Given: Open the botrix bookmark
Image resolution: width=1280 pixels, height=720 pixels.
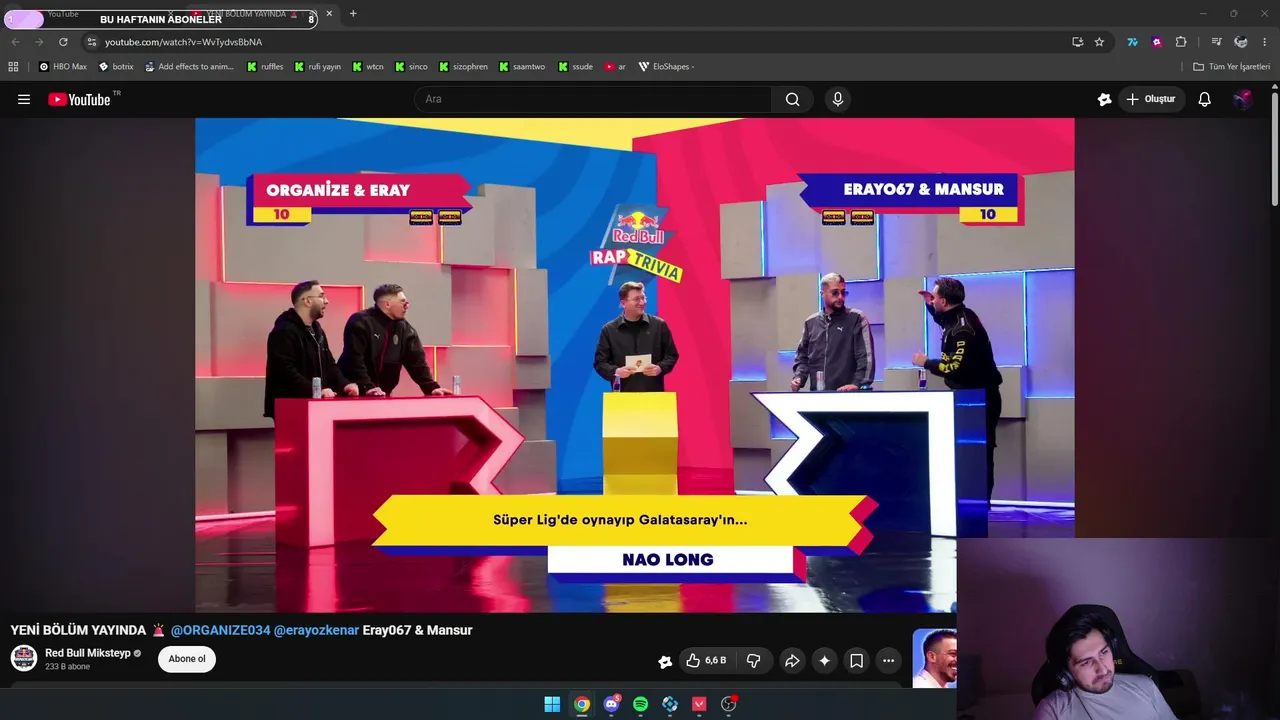Looking at the screenshot, I should coord(116,67).
